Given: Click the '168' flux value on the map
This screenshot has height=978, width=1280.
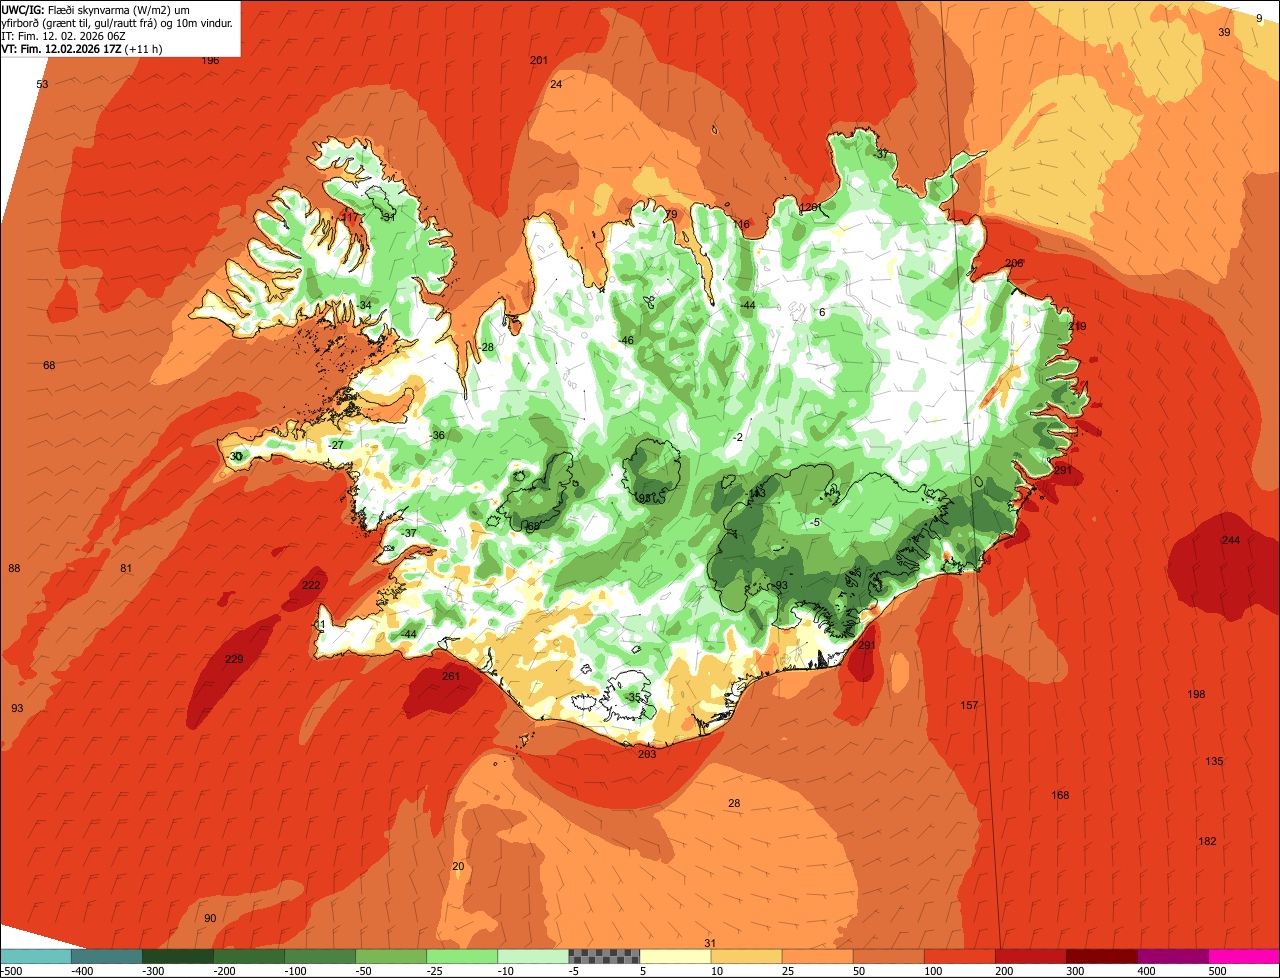Looking at the screenshot, I should coord(1060,796).
